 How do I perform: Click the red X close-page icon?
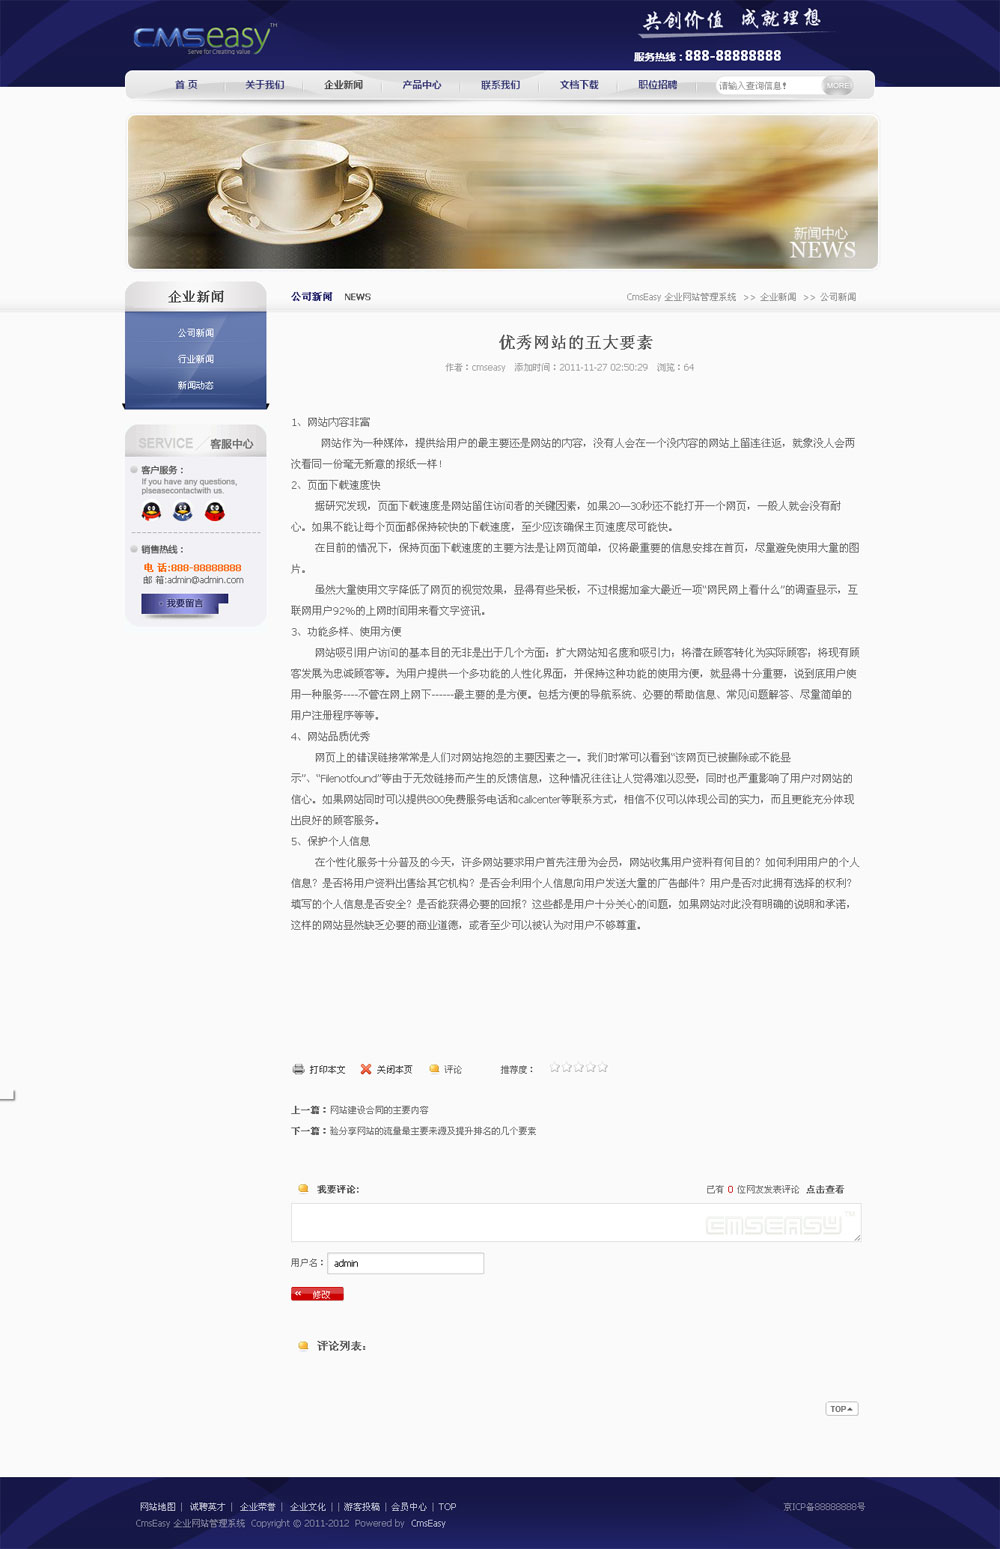(366, 1069)
